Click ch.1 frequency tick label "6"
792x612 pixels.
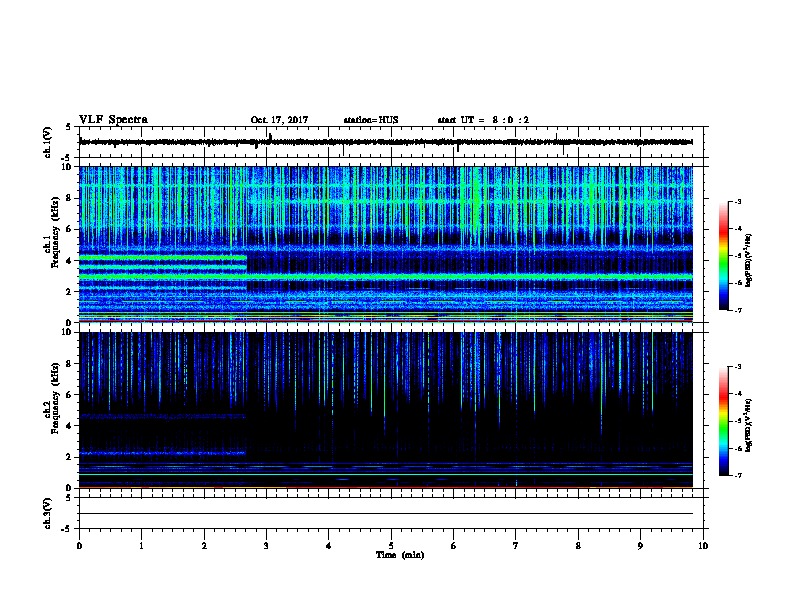pos(70,229)
